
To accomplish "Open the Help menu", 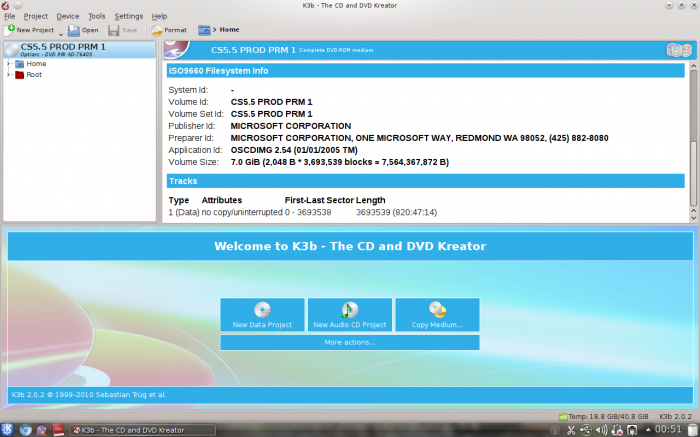I will pyautogui.click(x=159, y=16).
